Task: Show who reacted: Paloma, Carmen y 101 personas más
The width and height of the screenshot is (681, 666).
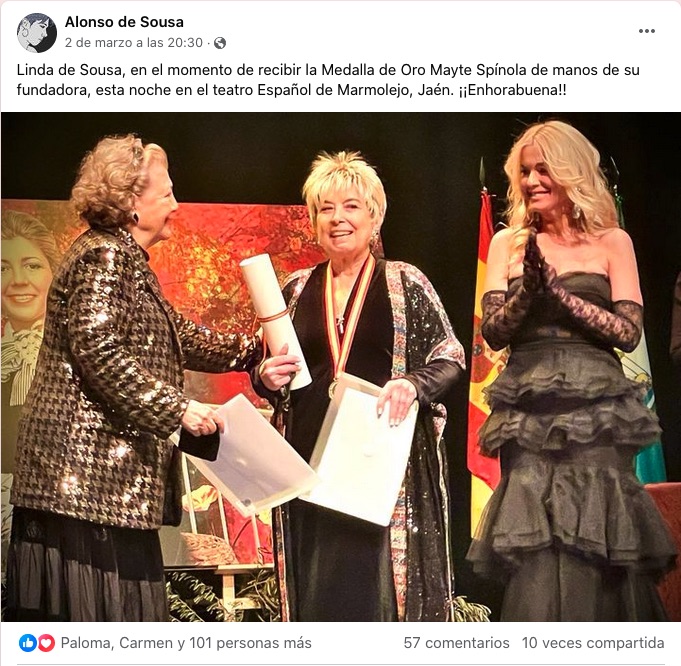Action: (186, 643)
